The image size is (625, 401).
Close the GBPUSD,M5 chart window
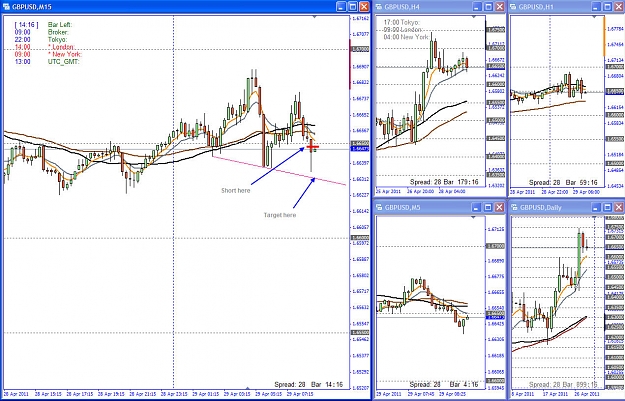[499, 207]
